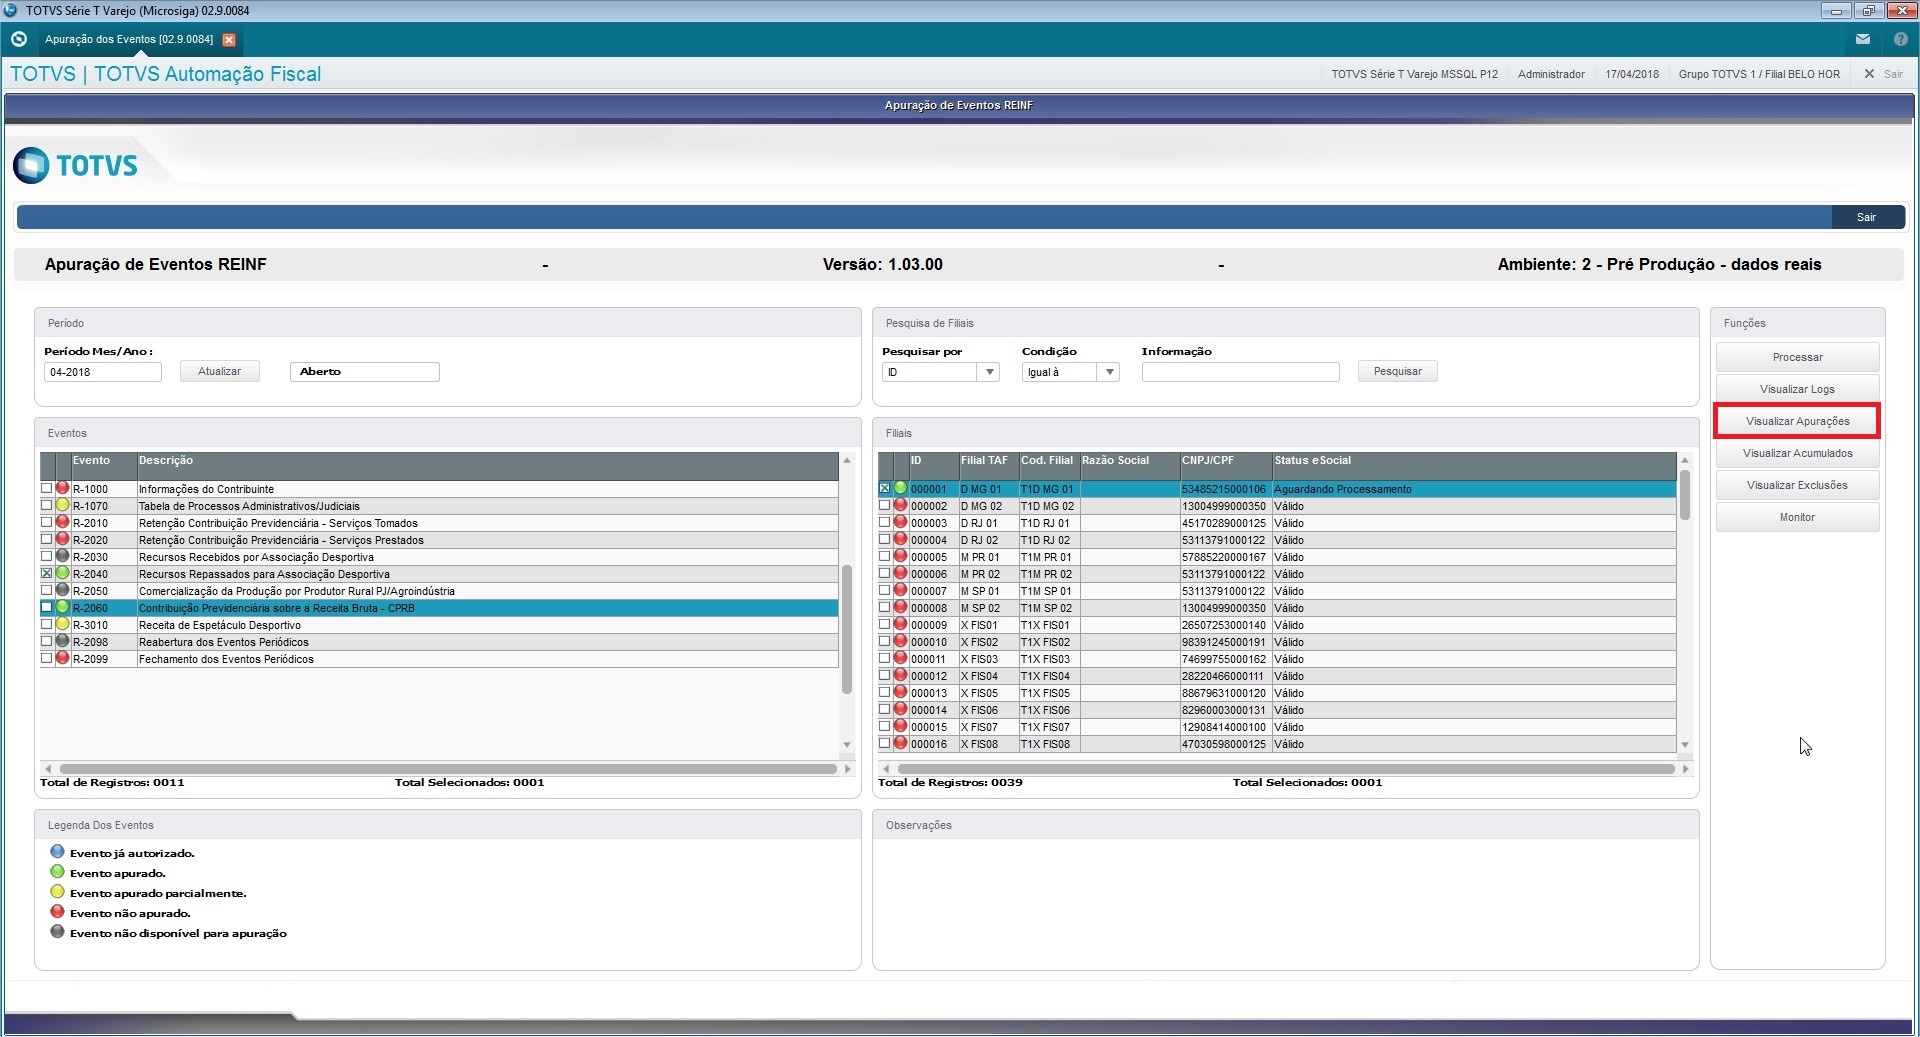Image resolution: width=1920 pixels, height=1037 pixels.
Task: Click the gray status icon of R-2050
Action: coord(62,591)
